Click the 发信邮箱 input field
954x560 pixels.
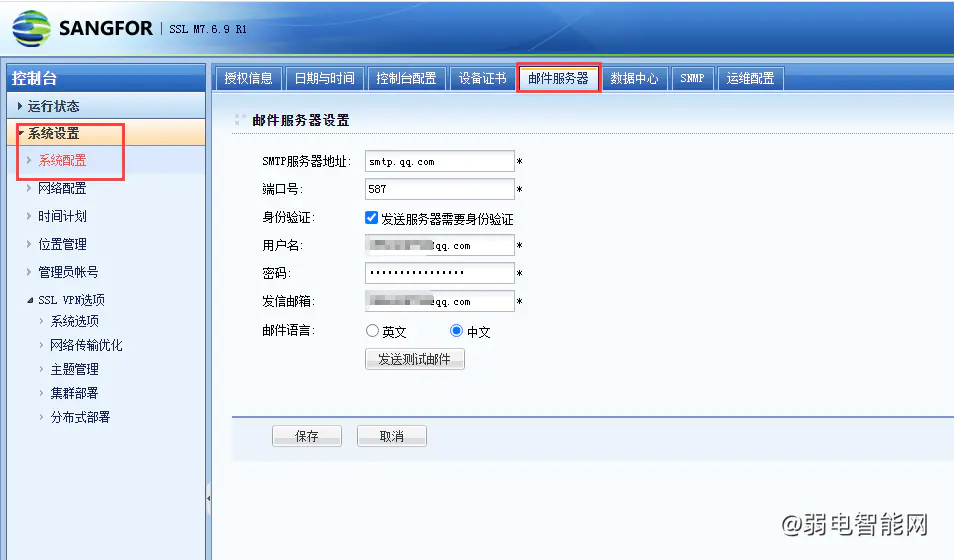pyautogui.click(x=440, y=301)
